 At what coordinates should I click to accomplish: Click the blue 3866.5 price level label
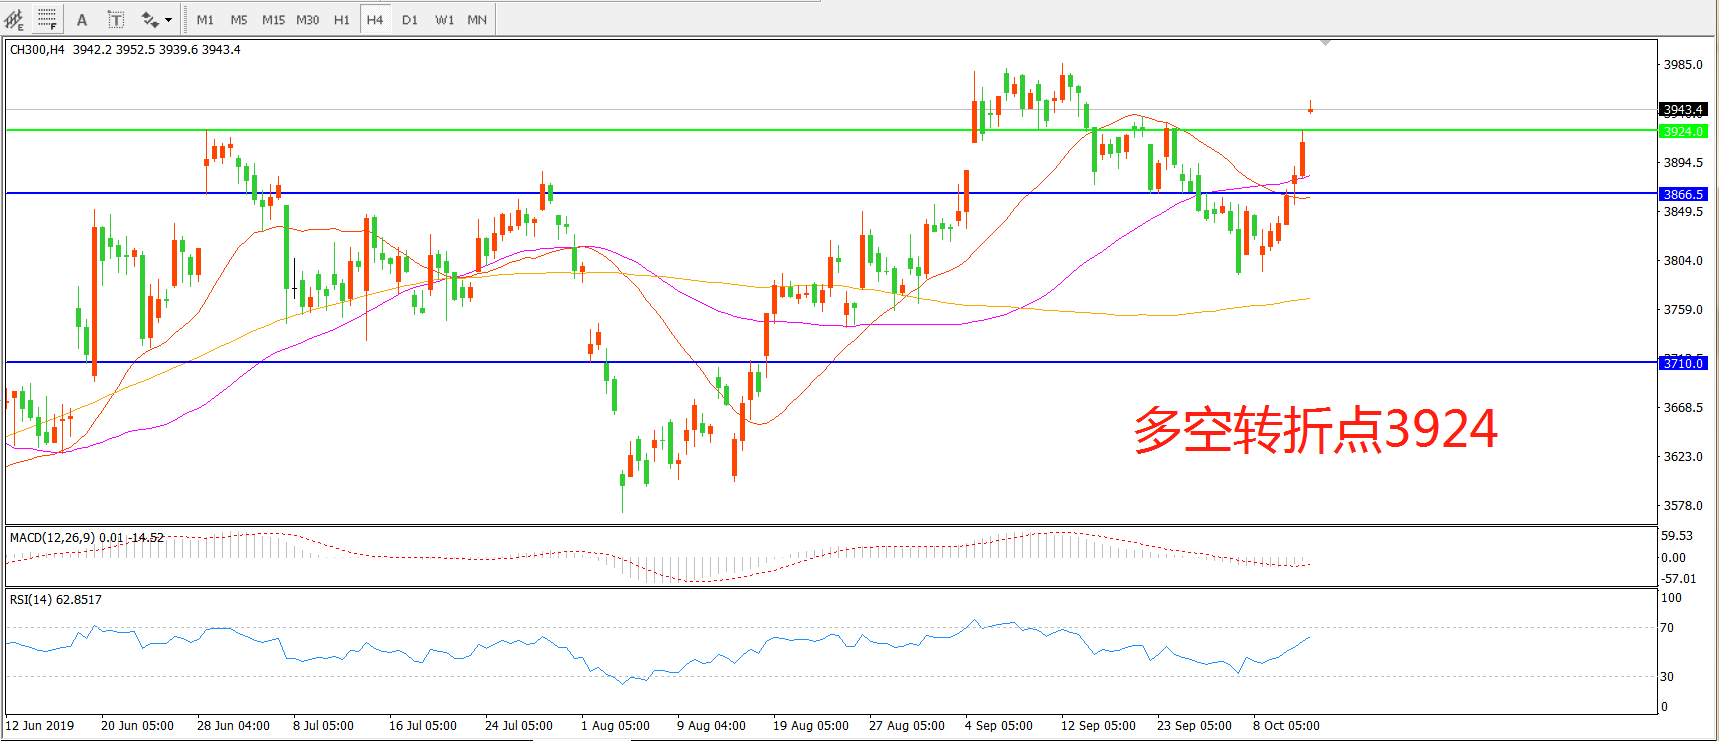(1683, 194)
